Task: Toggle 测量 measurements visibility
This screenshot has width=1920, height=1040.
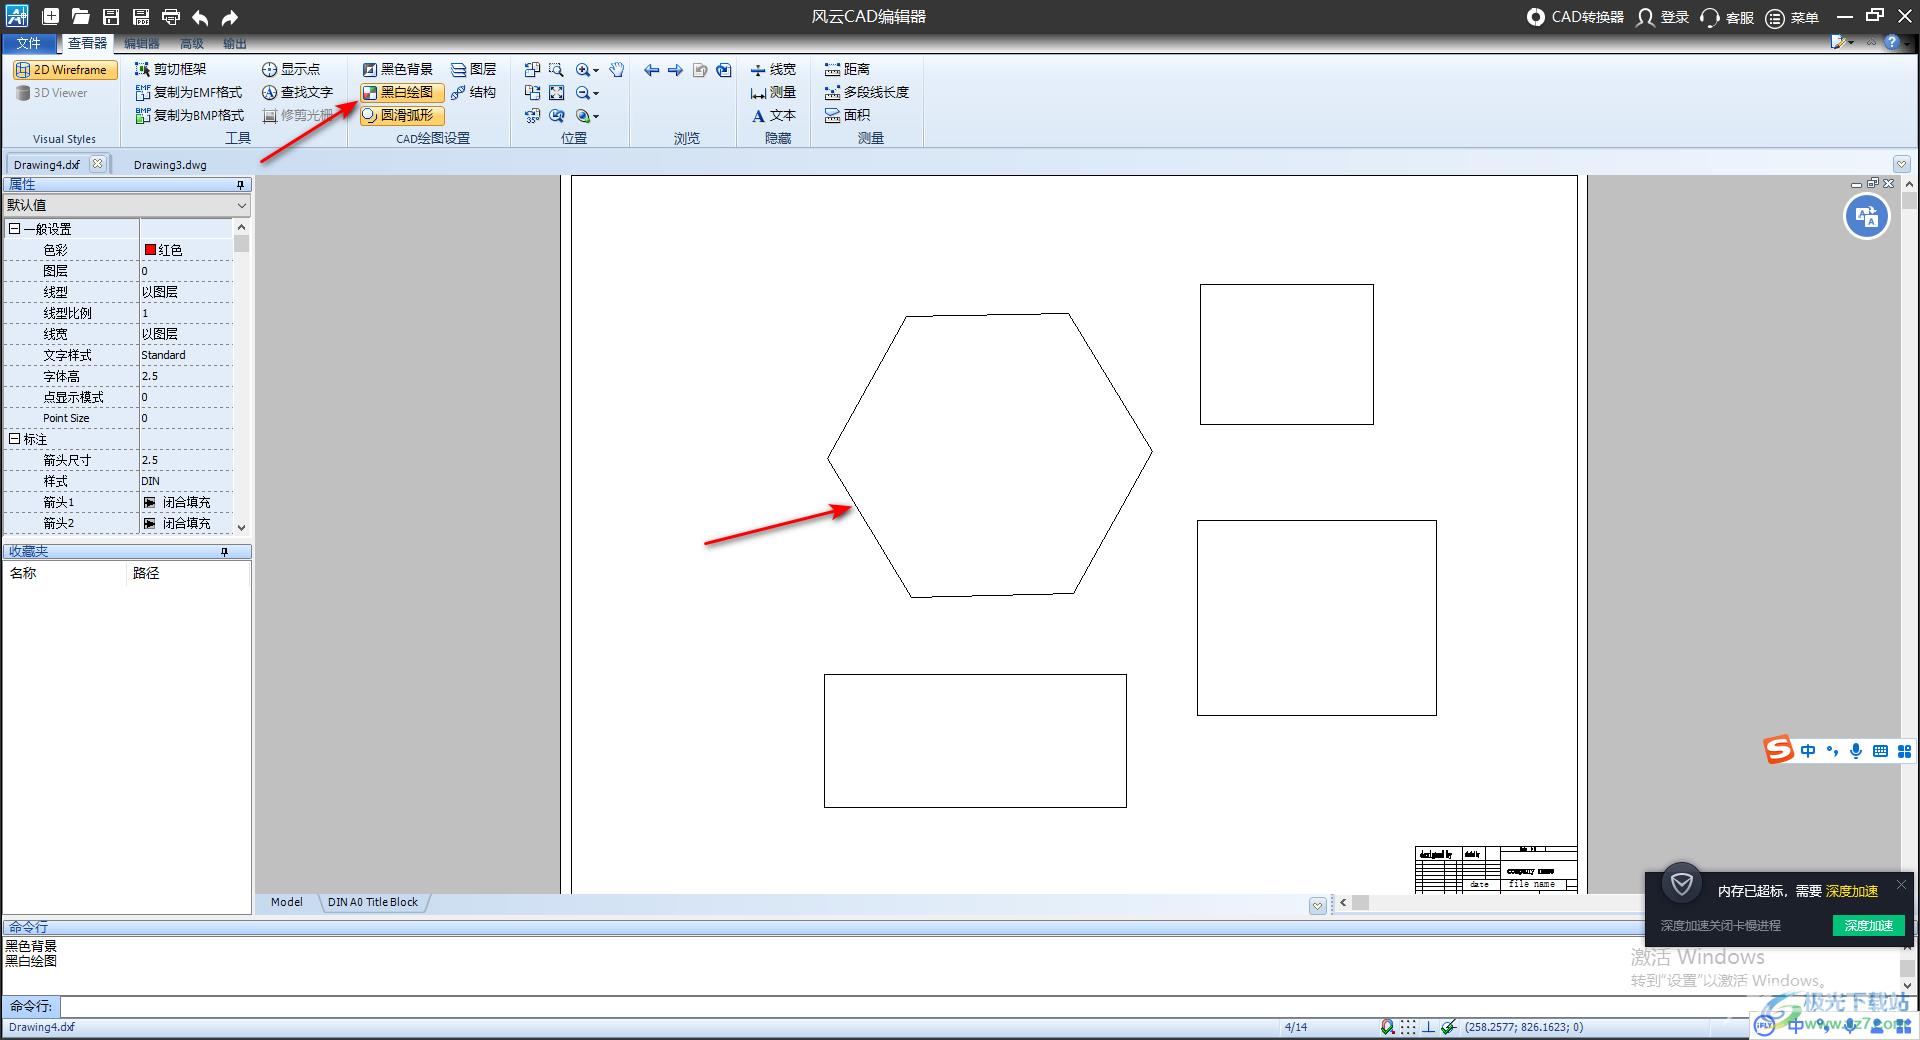Action: click(773, 92)
